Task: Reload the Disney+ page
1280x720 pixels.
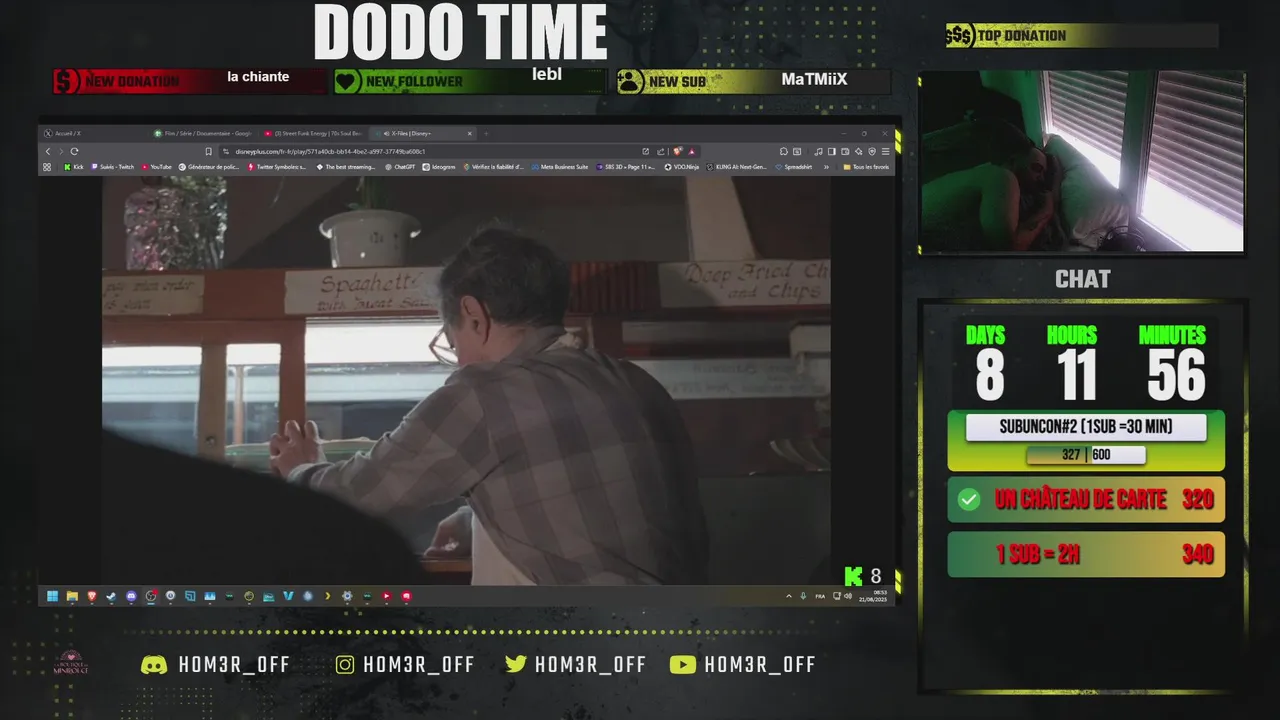Action: coord(74,151)
